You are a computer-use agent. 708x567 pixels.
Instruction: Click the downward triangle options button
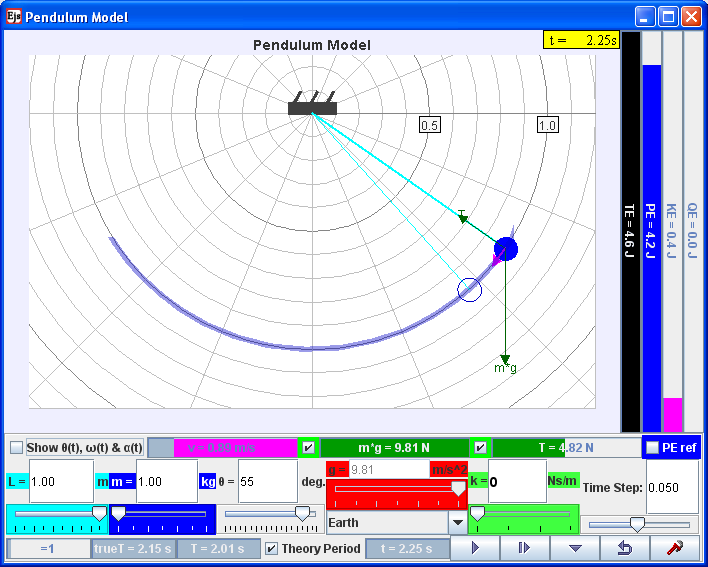[x=575, y=548]
